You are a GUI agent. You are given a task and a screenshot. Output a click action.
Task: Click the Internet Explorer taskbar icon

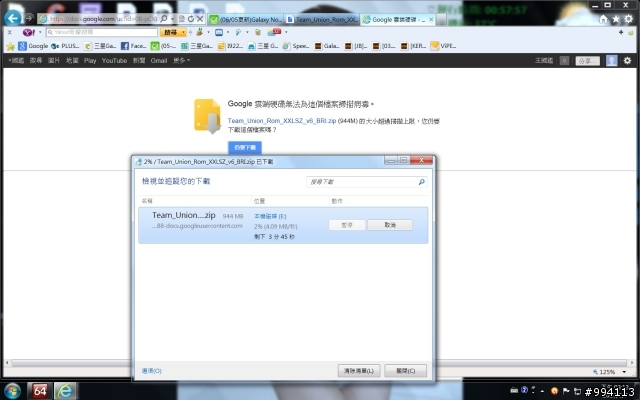(65, 391)
